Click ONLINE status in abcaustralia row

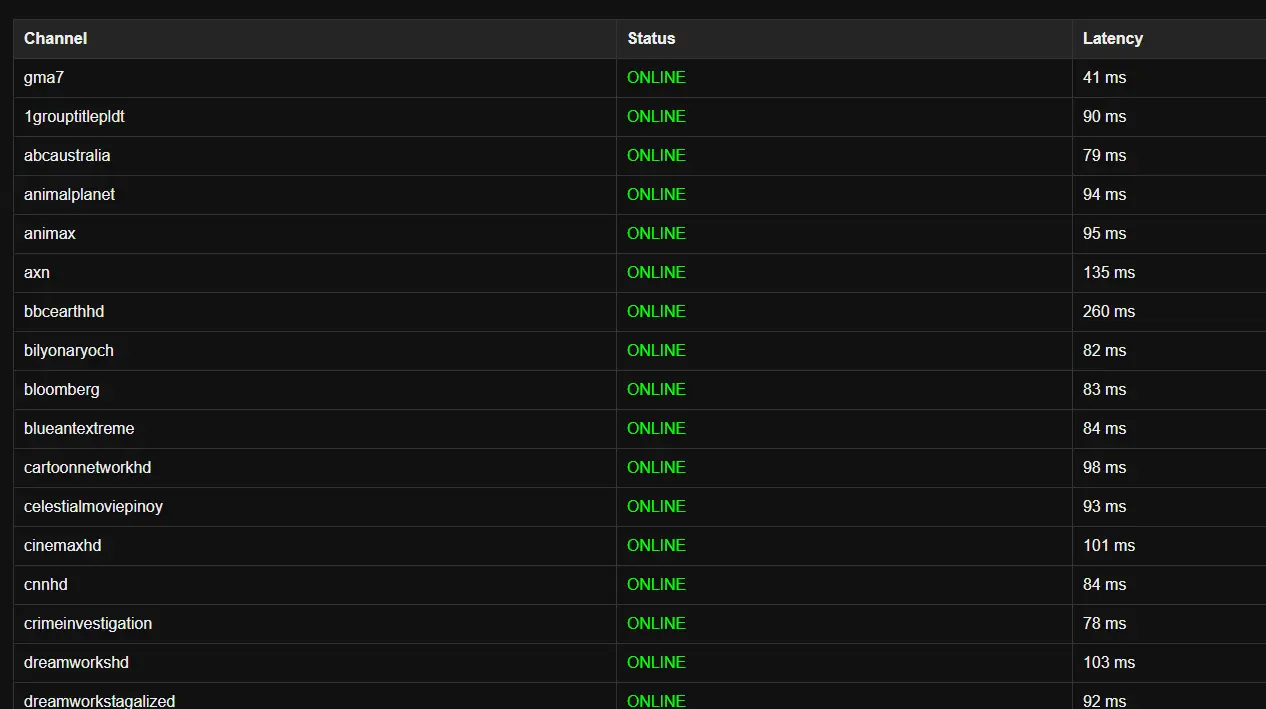click(x=656, y=155)
